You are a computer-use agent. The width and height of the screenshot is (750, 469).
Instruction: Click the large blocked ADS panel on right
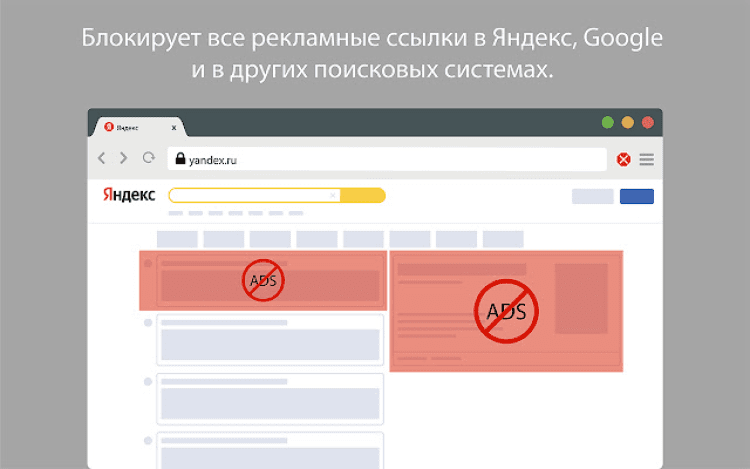coord(506,311)
